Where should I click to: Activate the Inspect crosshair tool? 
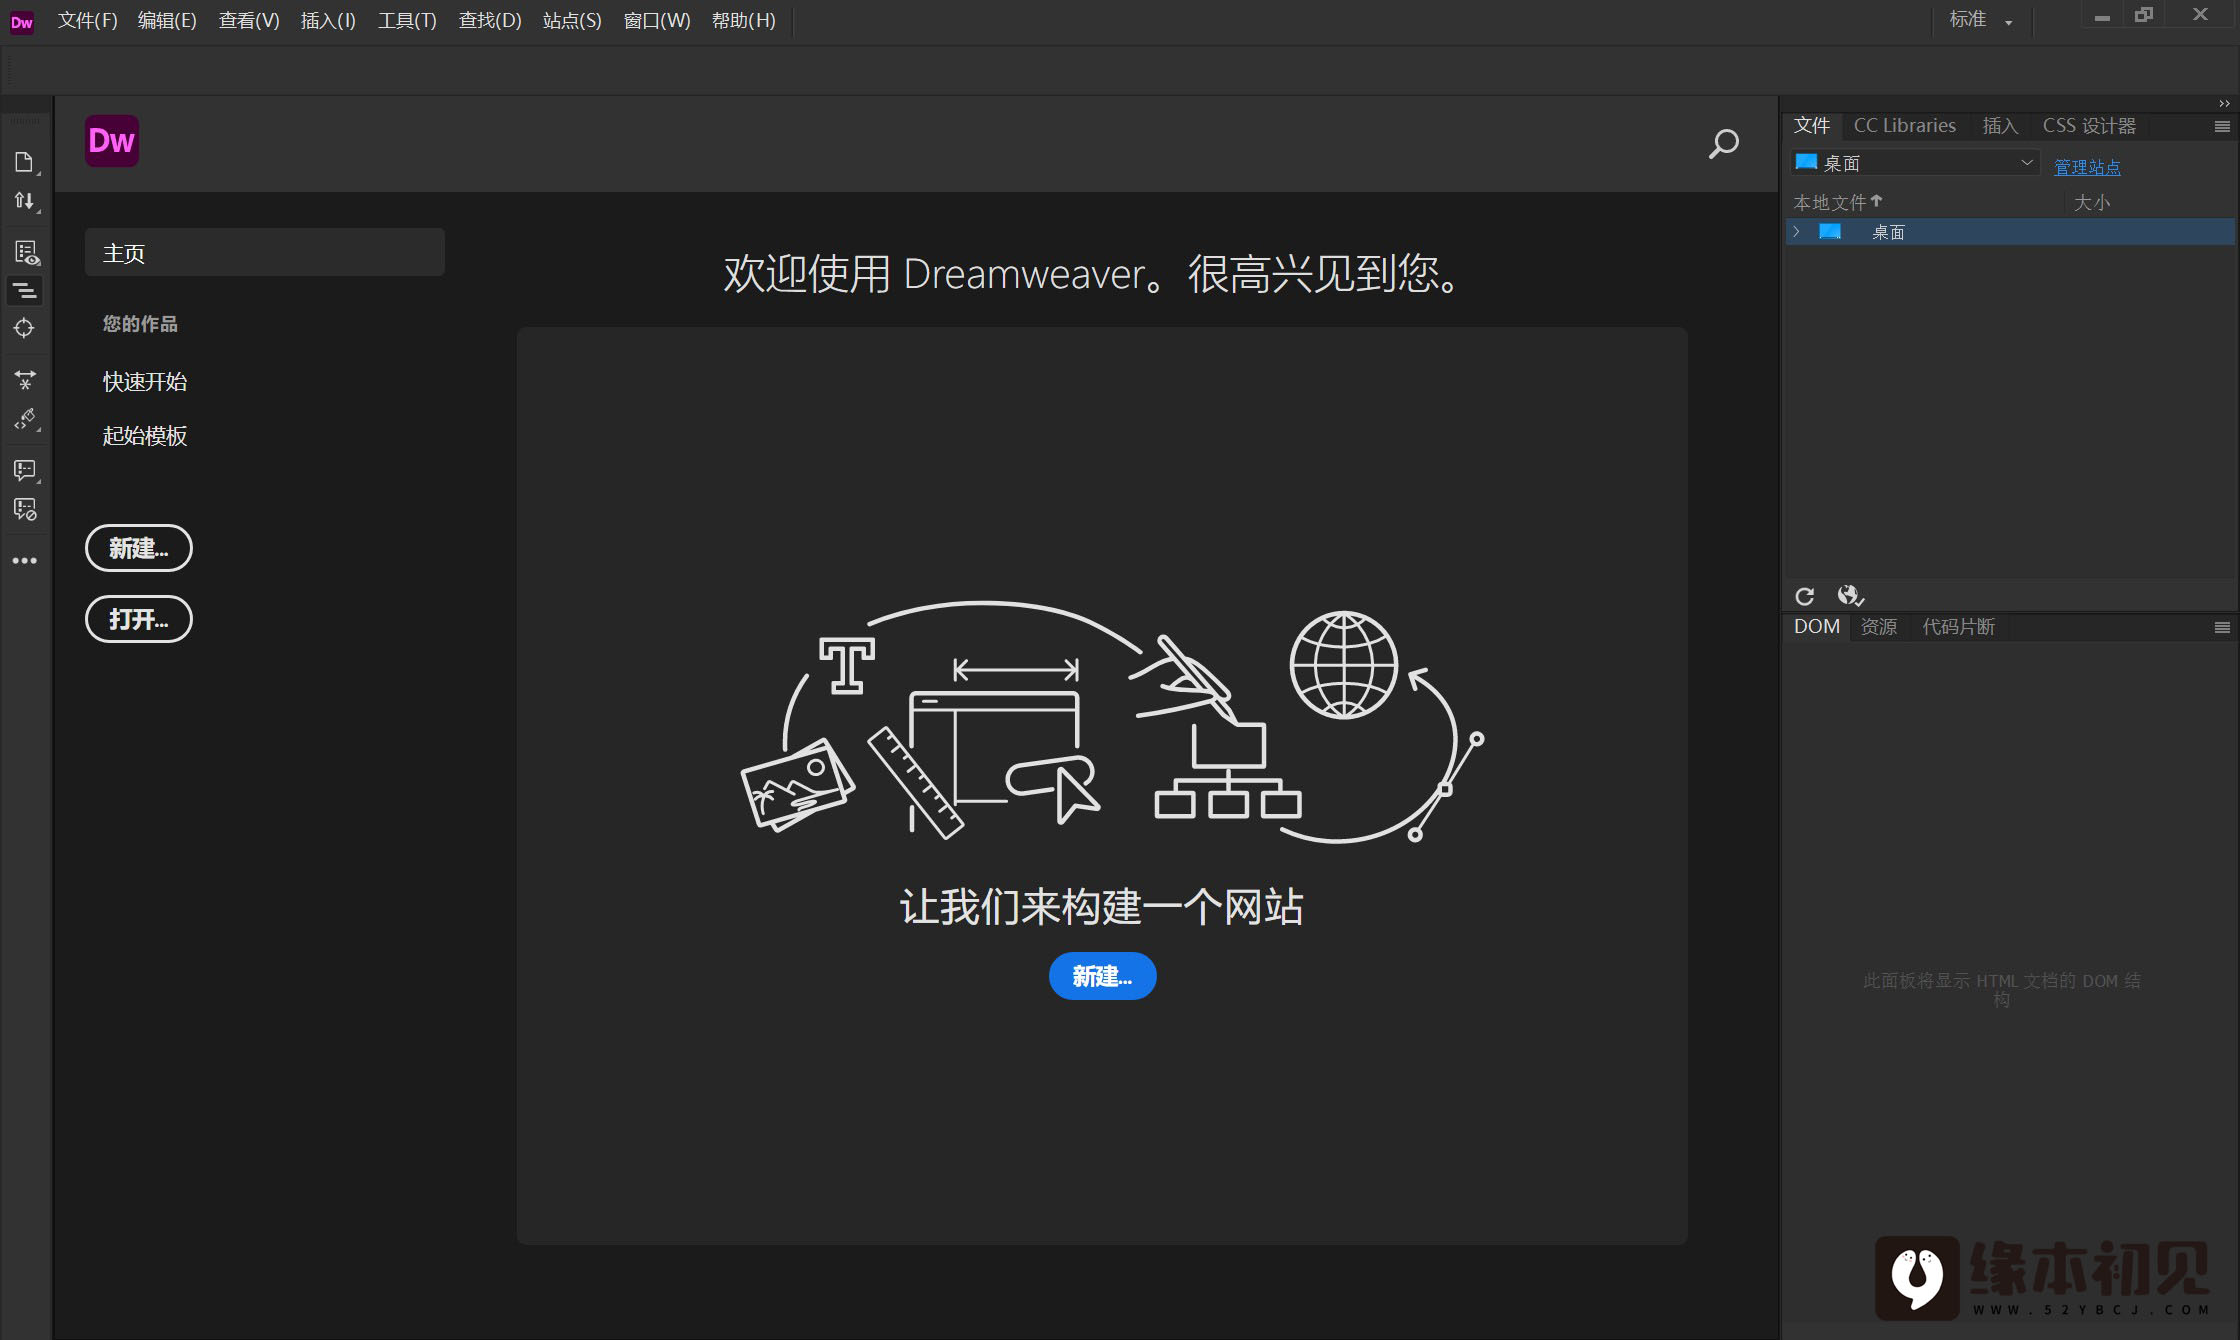[x=24, y=328]
